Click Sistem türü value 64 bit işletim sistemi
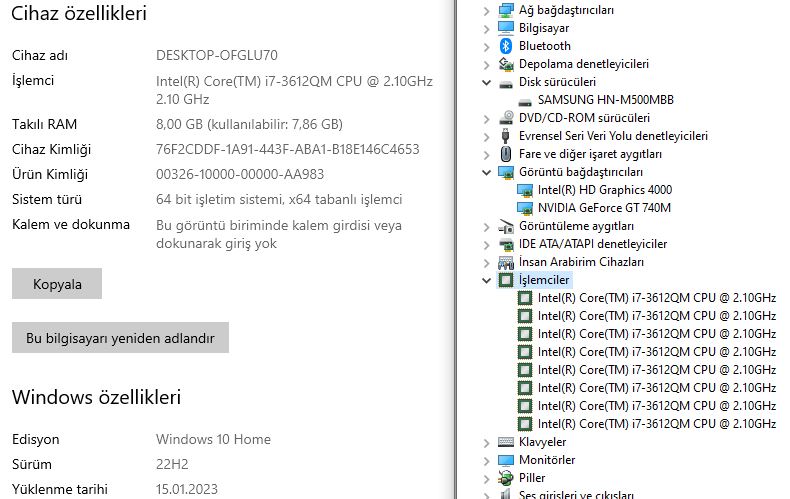Screen dimensions: 790x499 coord(279,200)
